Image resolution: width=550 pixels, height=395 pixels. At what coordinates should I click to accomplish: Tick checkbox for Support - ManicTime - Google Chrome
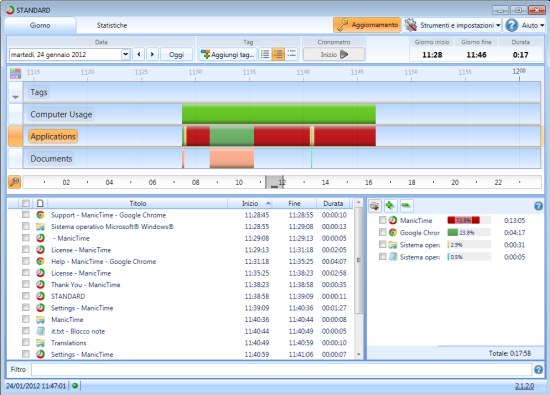tap(26, 214)
